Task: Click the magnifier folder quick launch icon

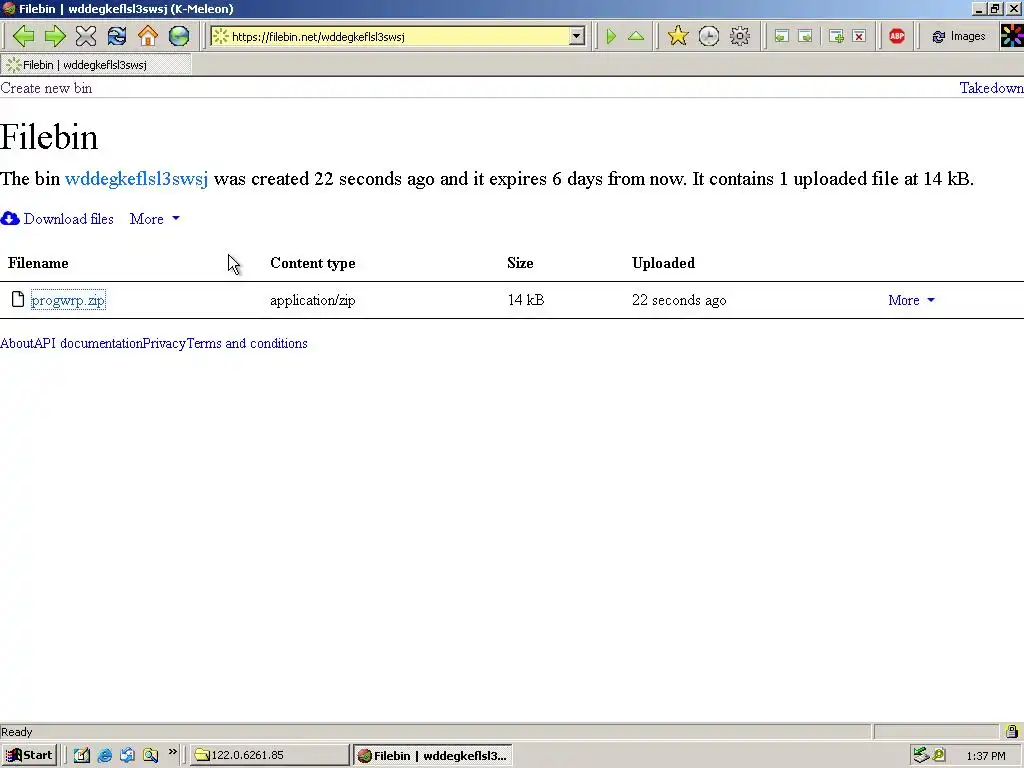Action: 150,756
